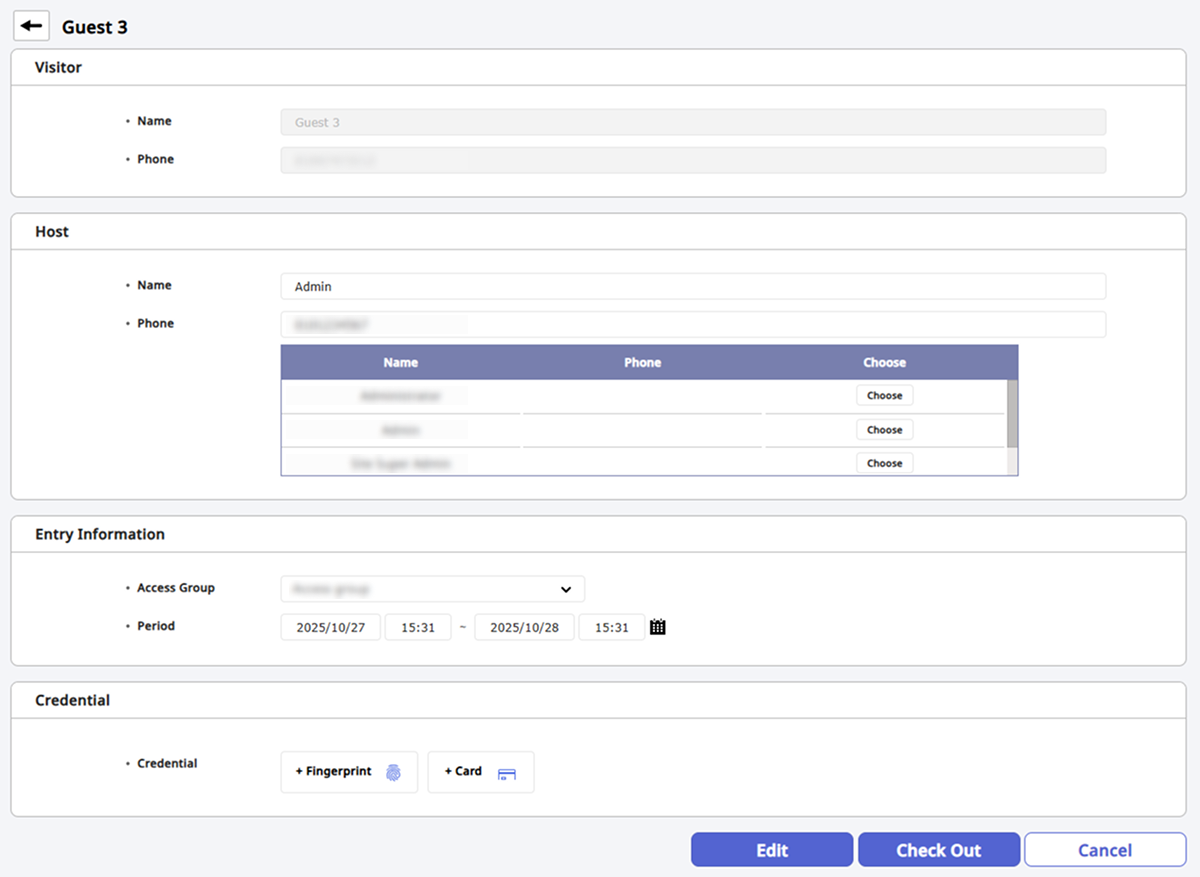
Task: Open the Period calendar picker icon
Action: 657,627
